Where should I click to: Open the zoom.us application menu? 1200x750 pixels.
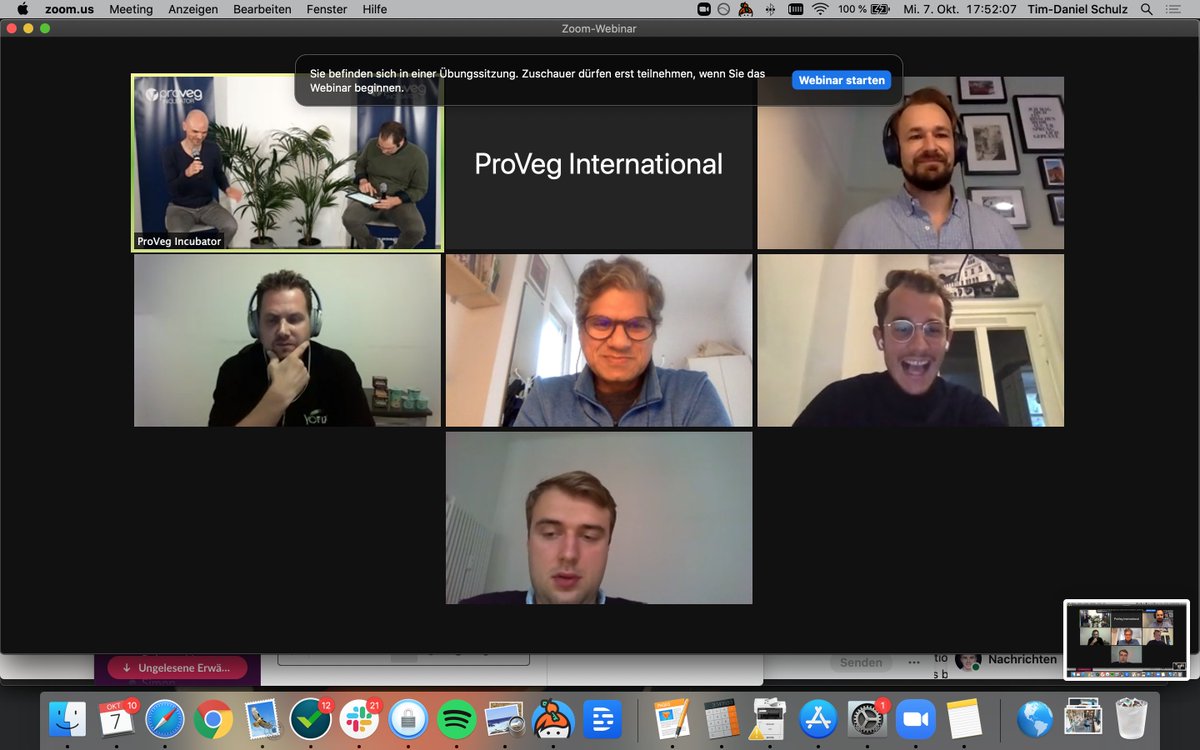pyautogui.click(x=69, y=9)
